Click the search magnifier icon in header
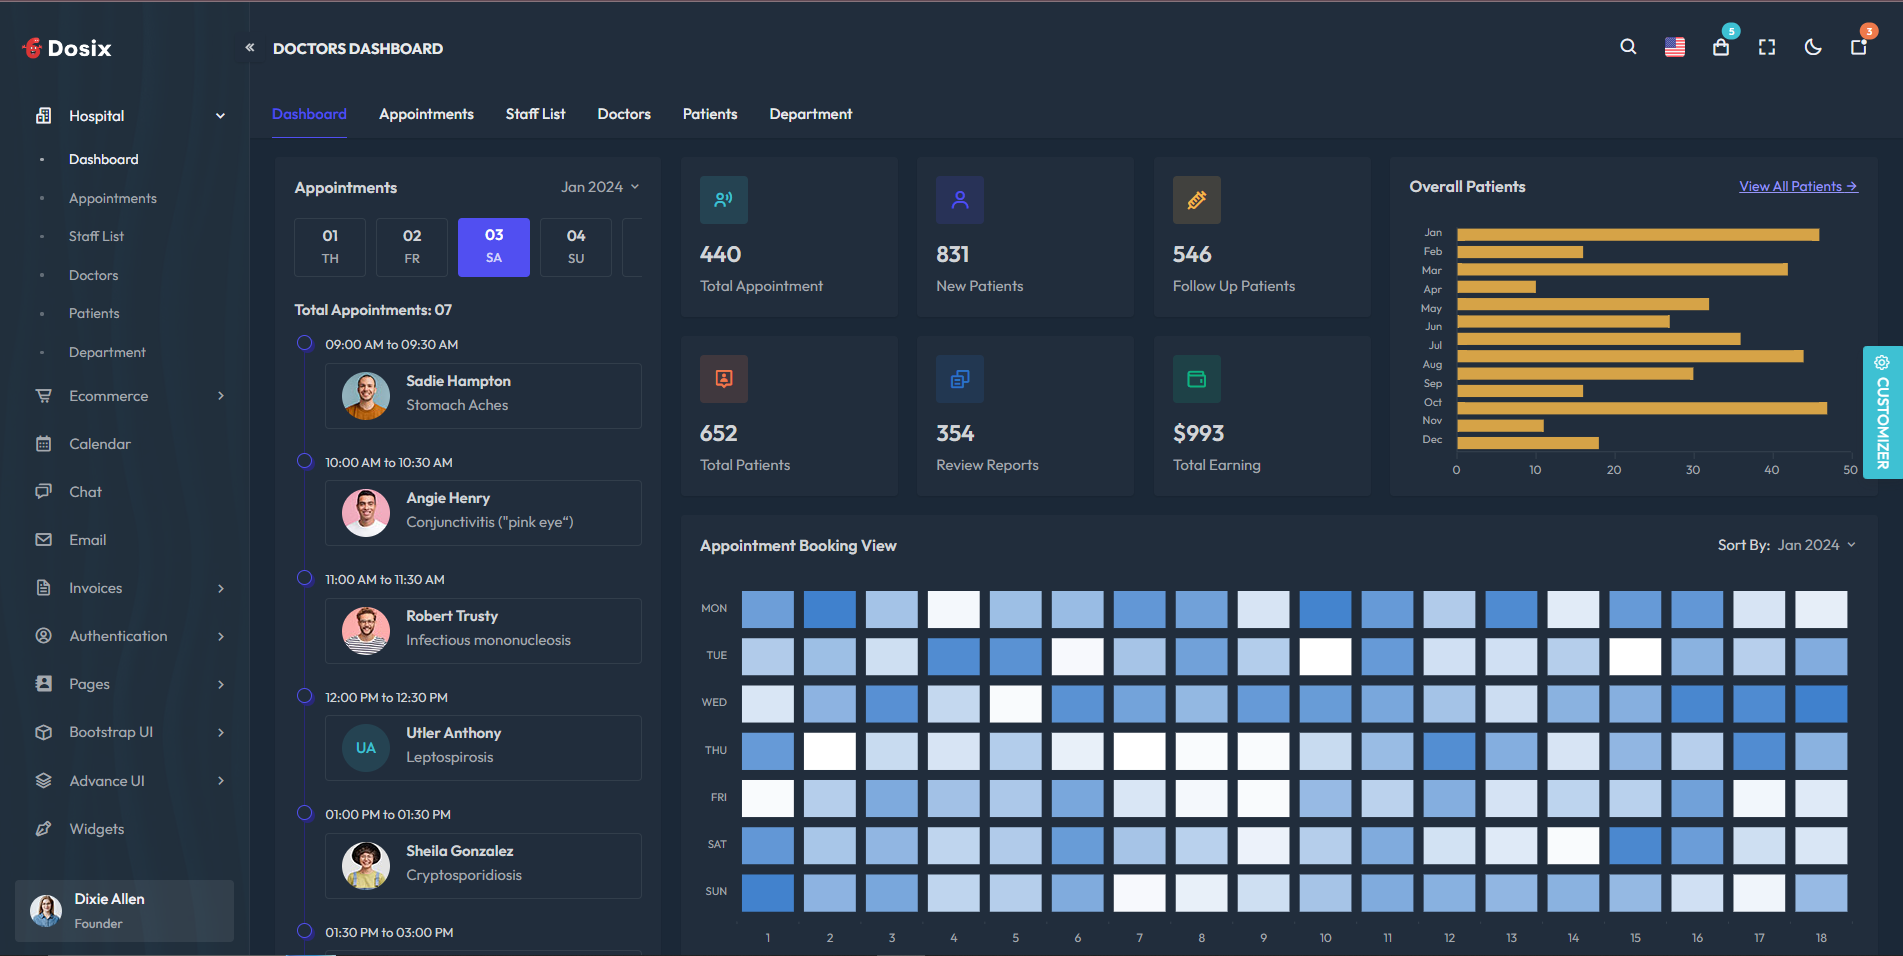 pos(1628,47)
